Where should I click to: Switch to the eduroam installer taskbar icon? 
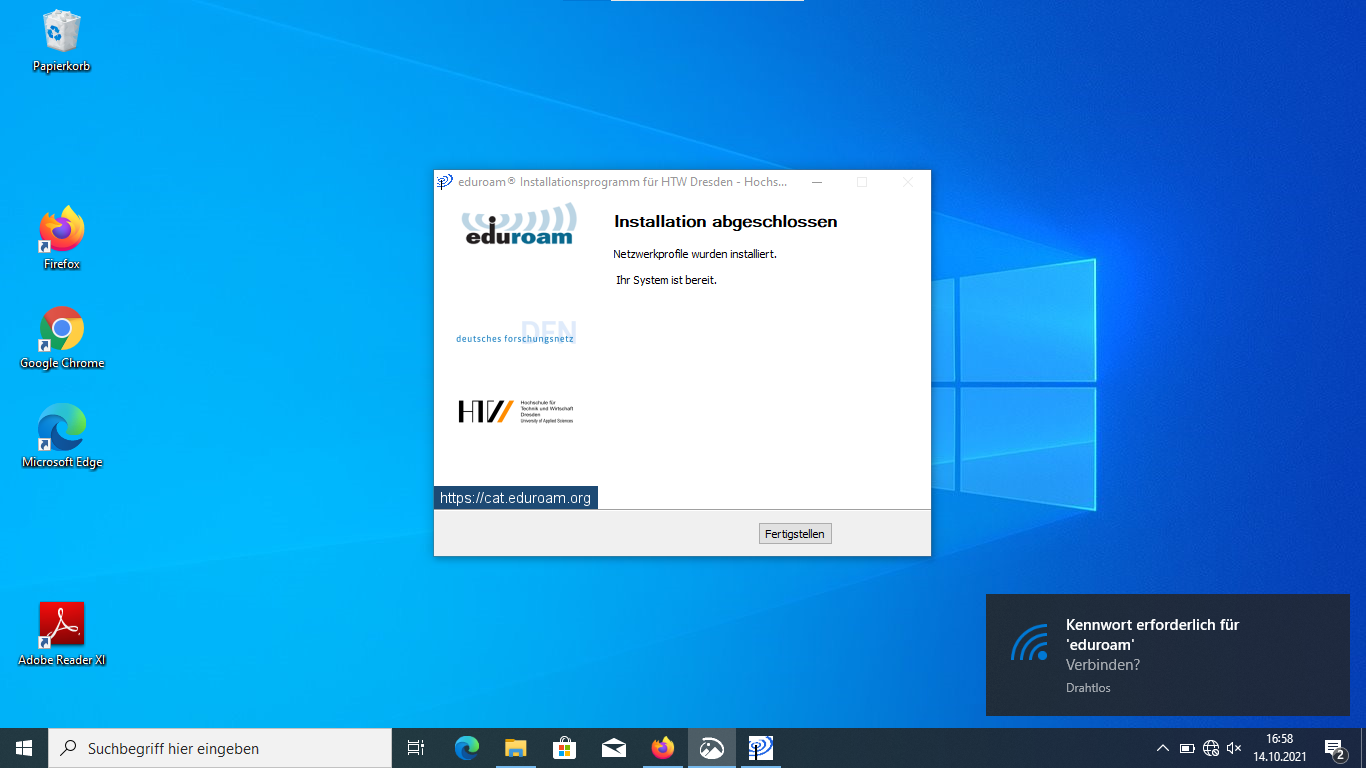[760, 748]
